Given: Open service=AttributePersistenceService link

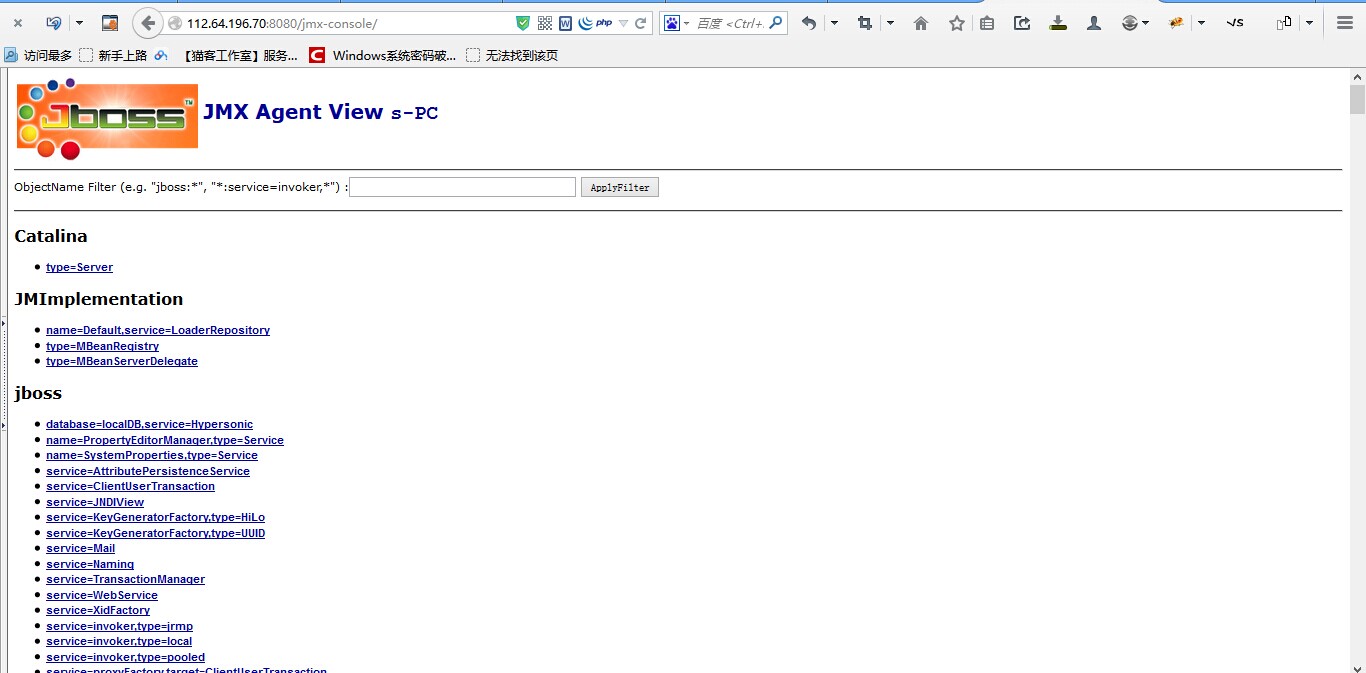Looking at the screenshot, I should click(x=148, y=471).
